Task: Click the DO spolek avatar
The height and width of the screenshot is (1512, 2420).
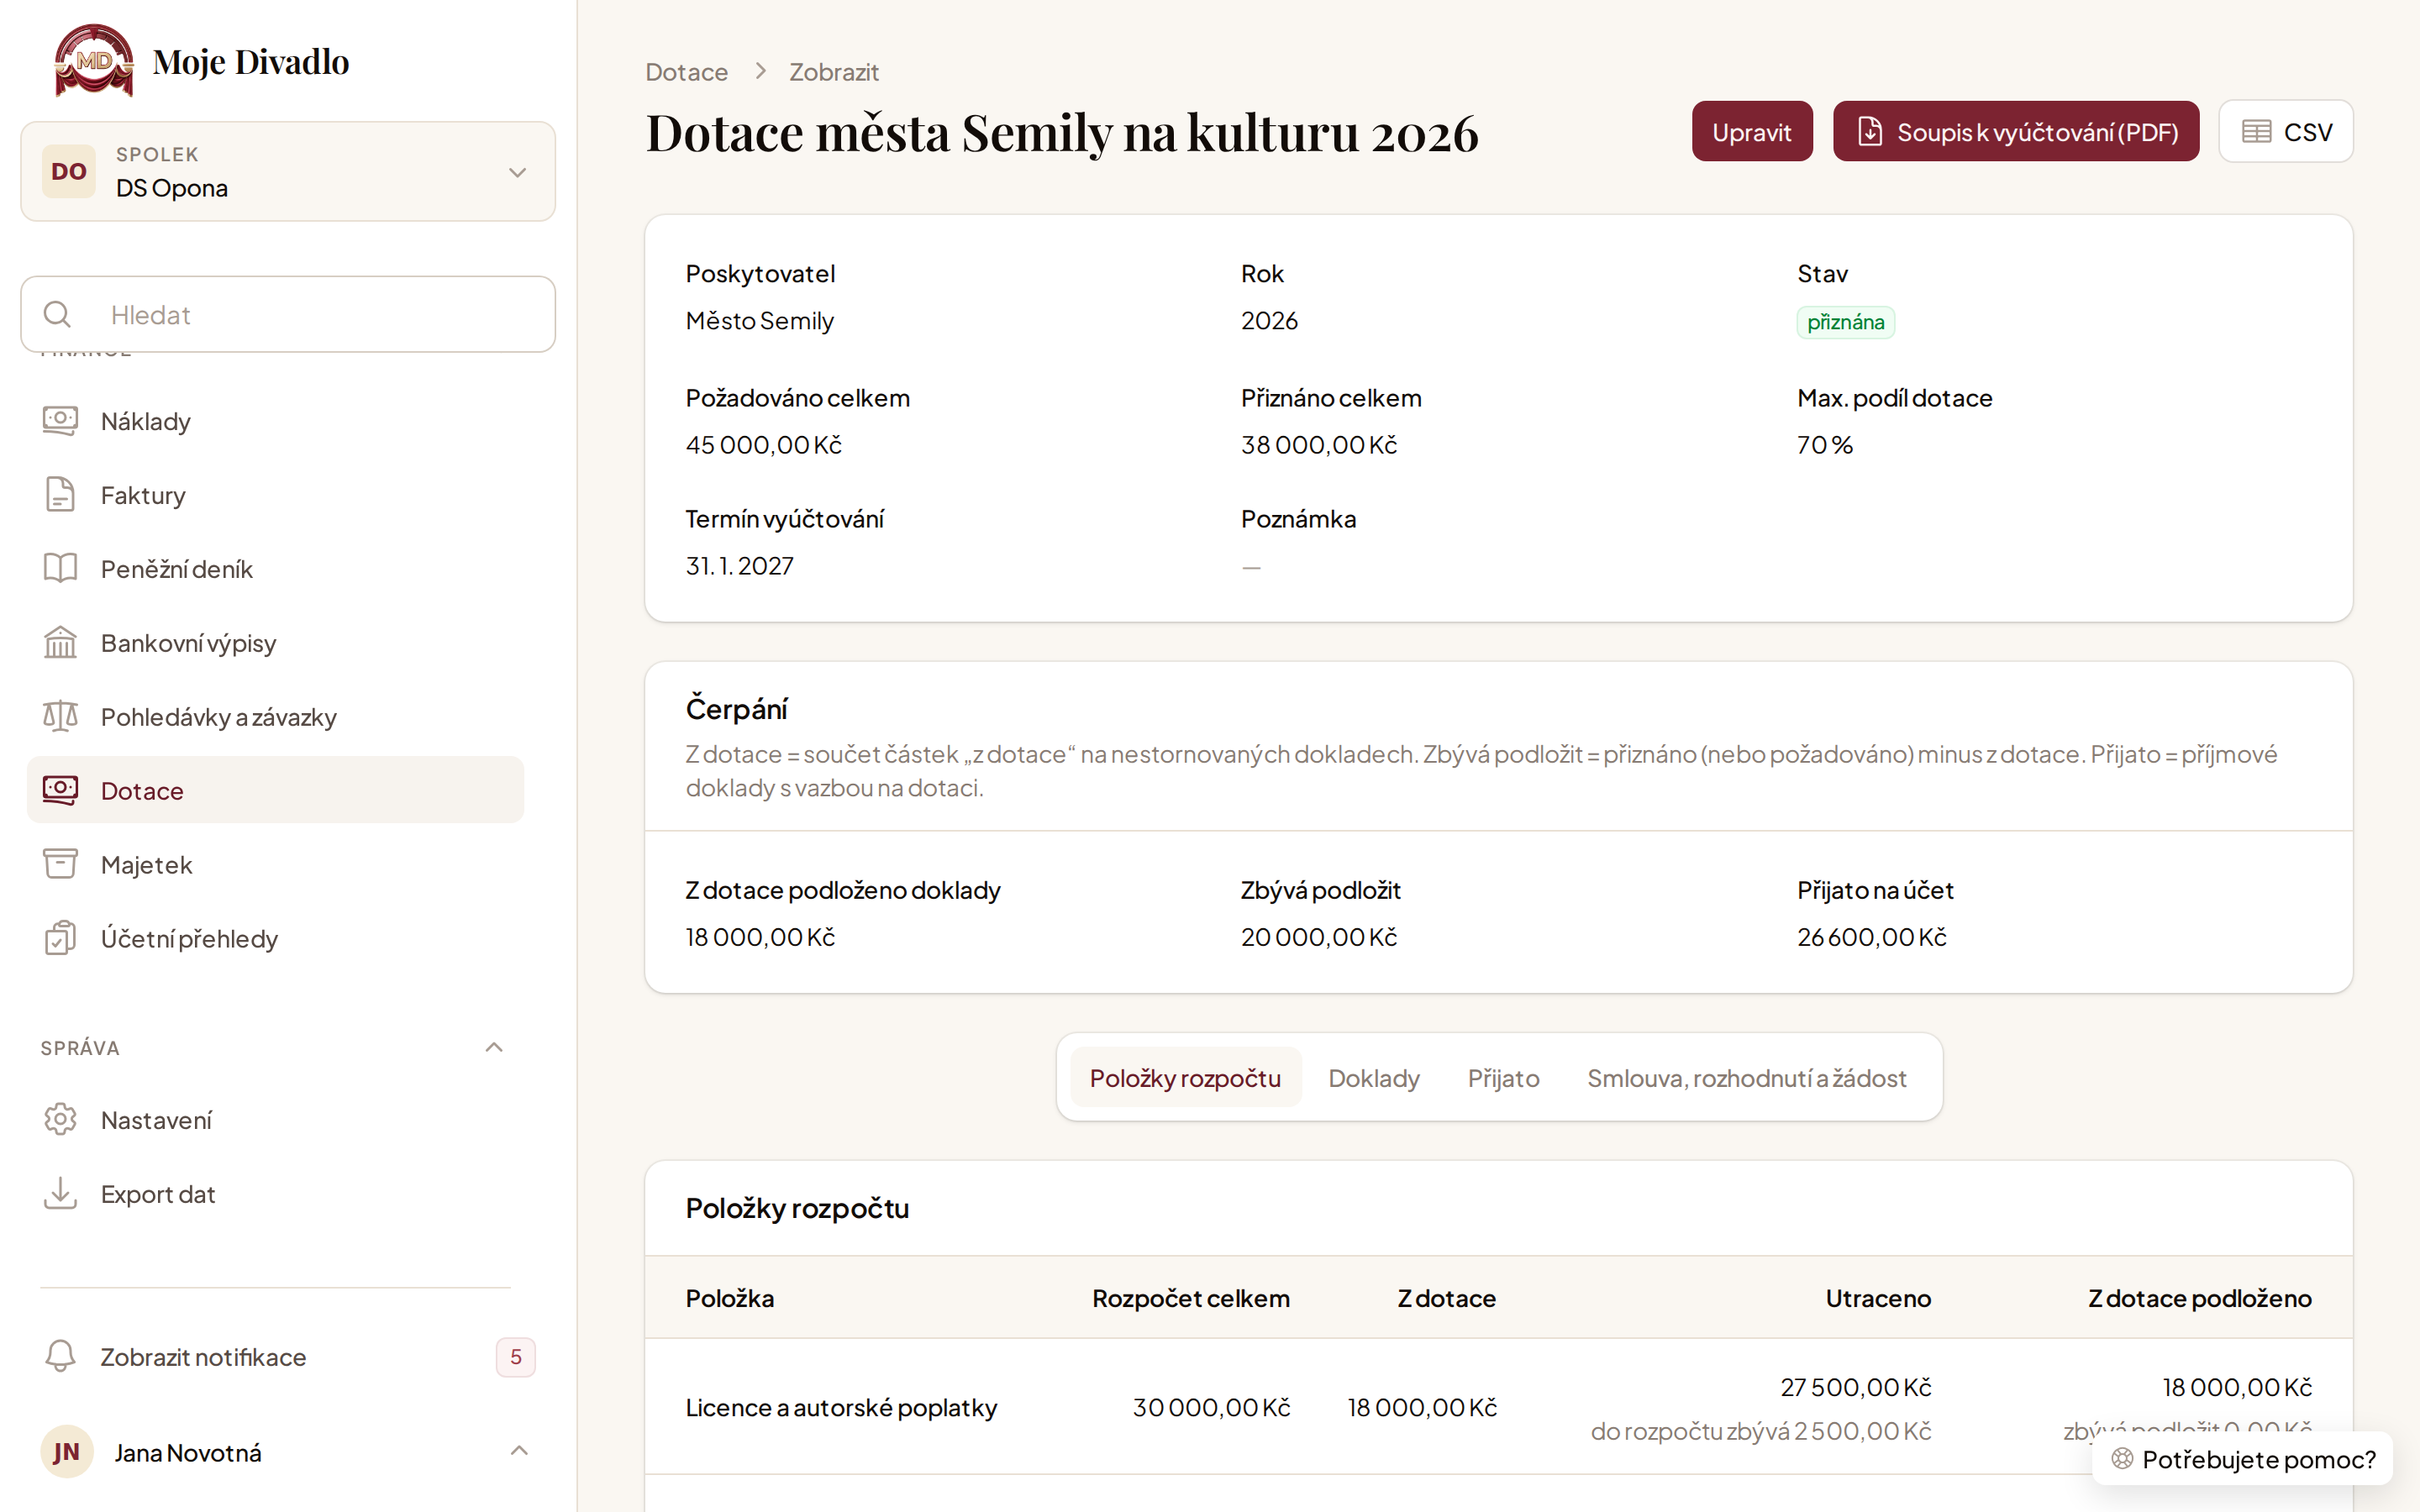Action: (69, 172)
